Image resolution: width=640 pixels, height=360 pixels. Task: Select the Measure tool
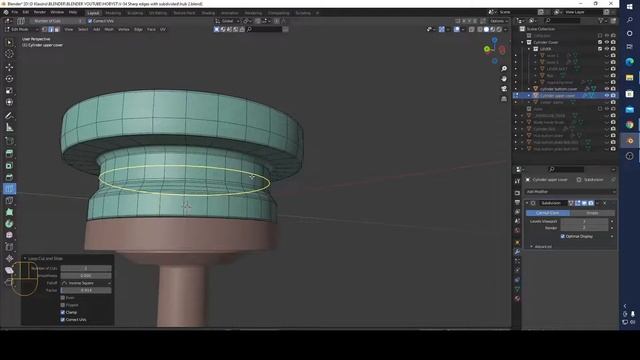tap(9, 128)
